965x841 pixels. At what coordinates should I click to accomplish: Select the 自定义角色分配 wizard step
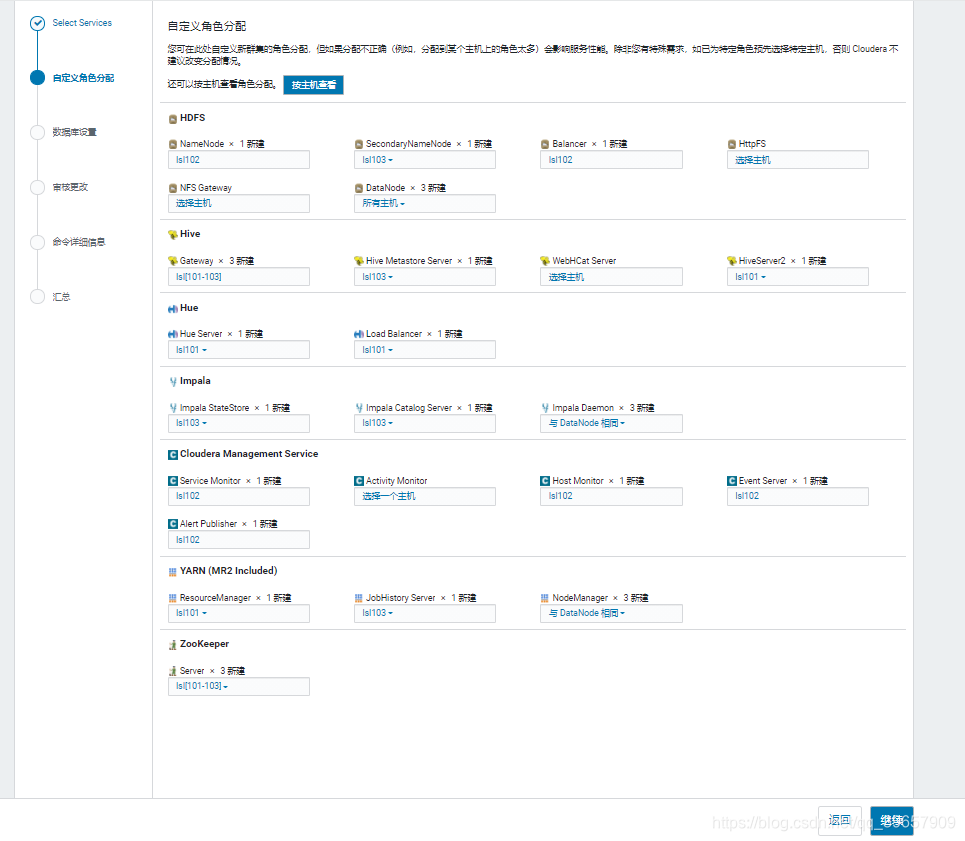tap(83, 78)
